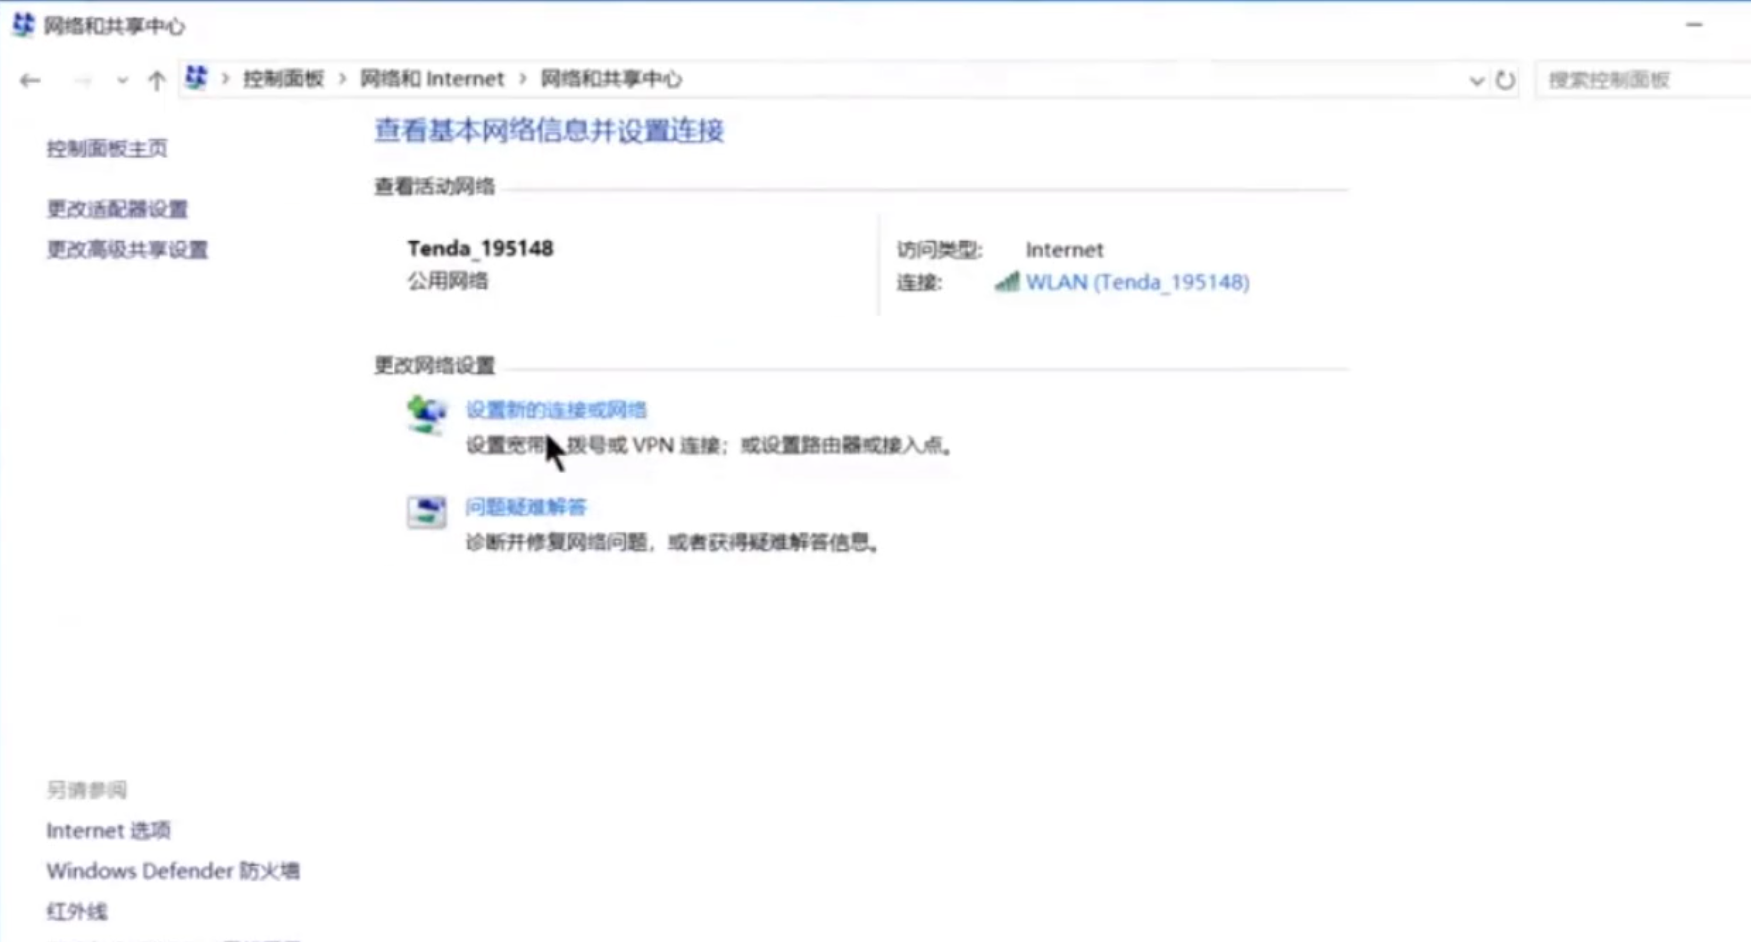Viewport: 1751px width, 942px height.
Task: Click the up arrow to go to parent folder
Action: 158,80
